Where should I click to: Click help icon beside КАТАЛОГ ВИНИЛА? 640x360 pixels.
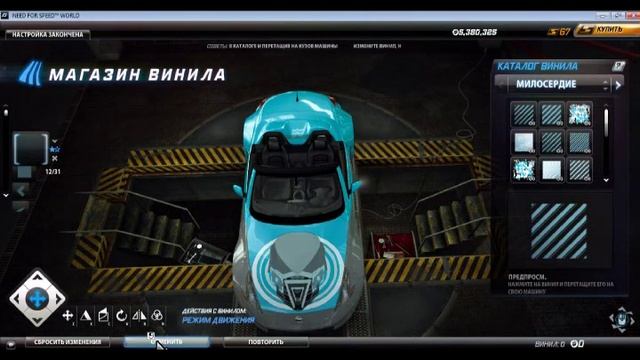click(x=618, y=66)
